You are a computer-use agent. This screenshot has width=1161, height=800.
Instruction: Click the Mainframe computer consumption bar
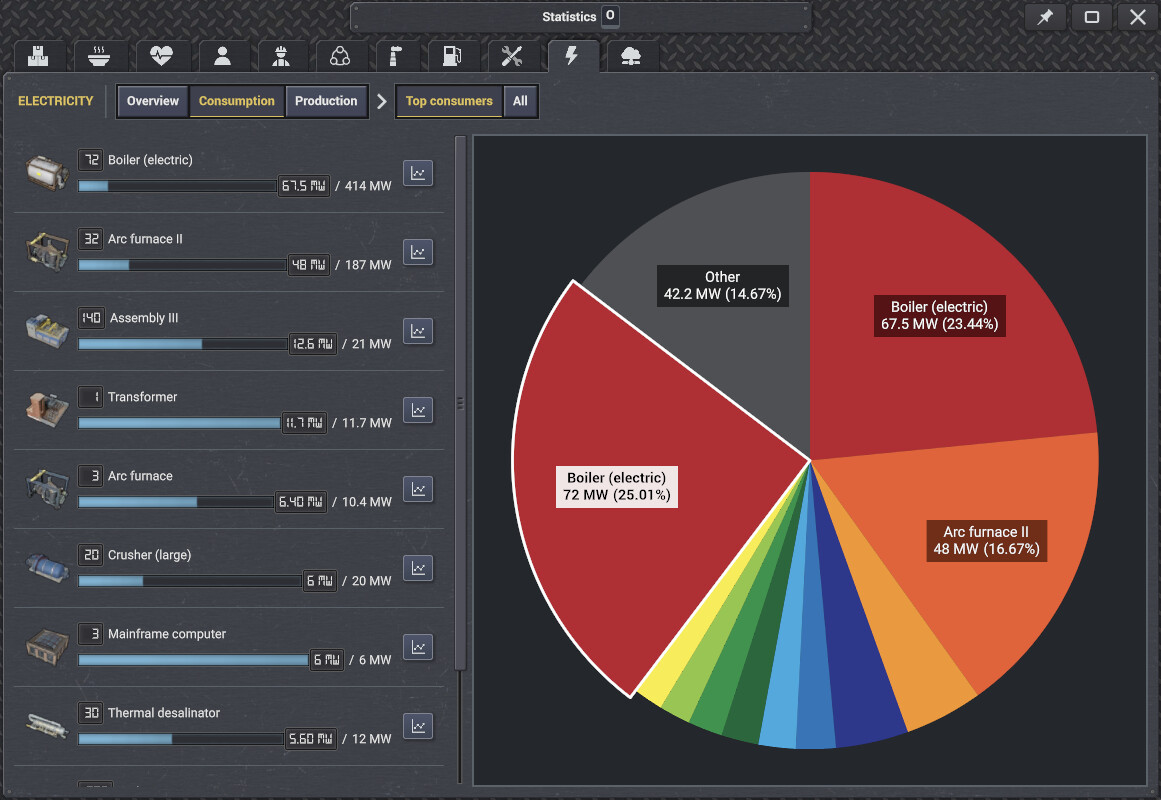193,660
